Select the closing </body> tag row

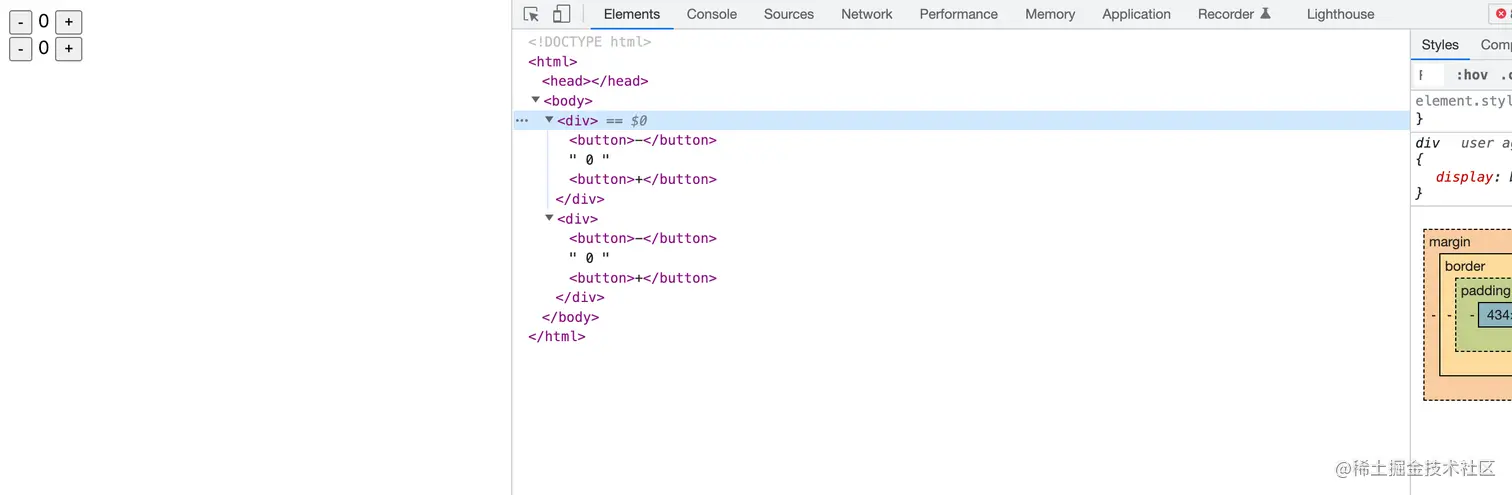point(570,317)
